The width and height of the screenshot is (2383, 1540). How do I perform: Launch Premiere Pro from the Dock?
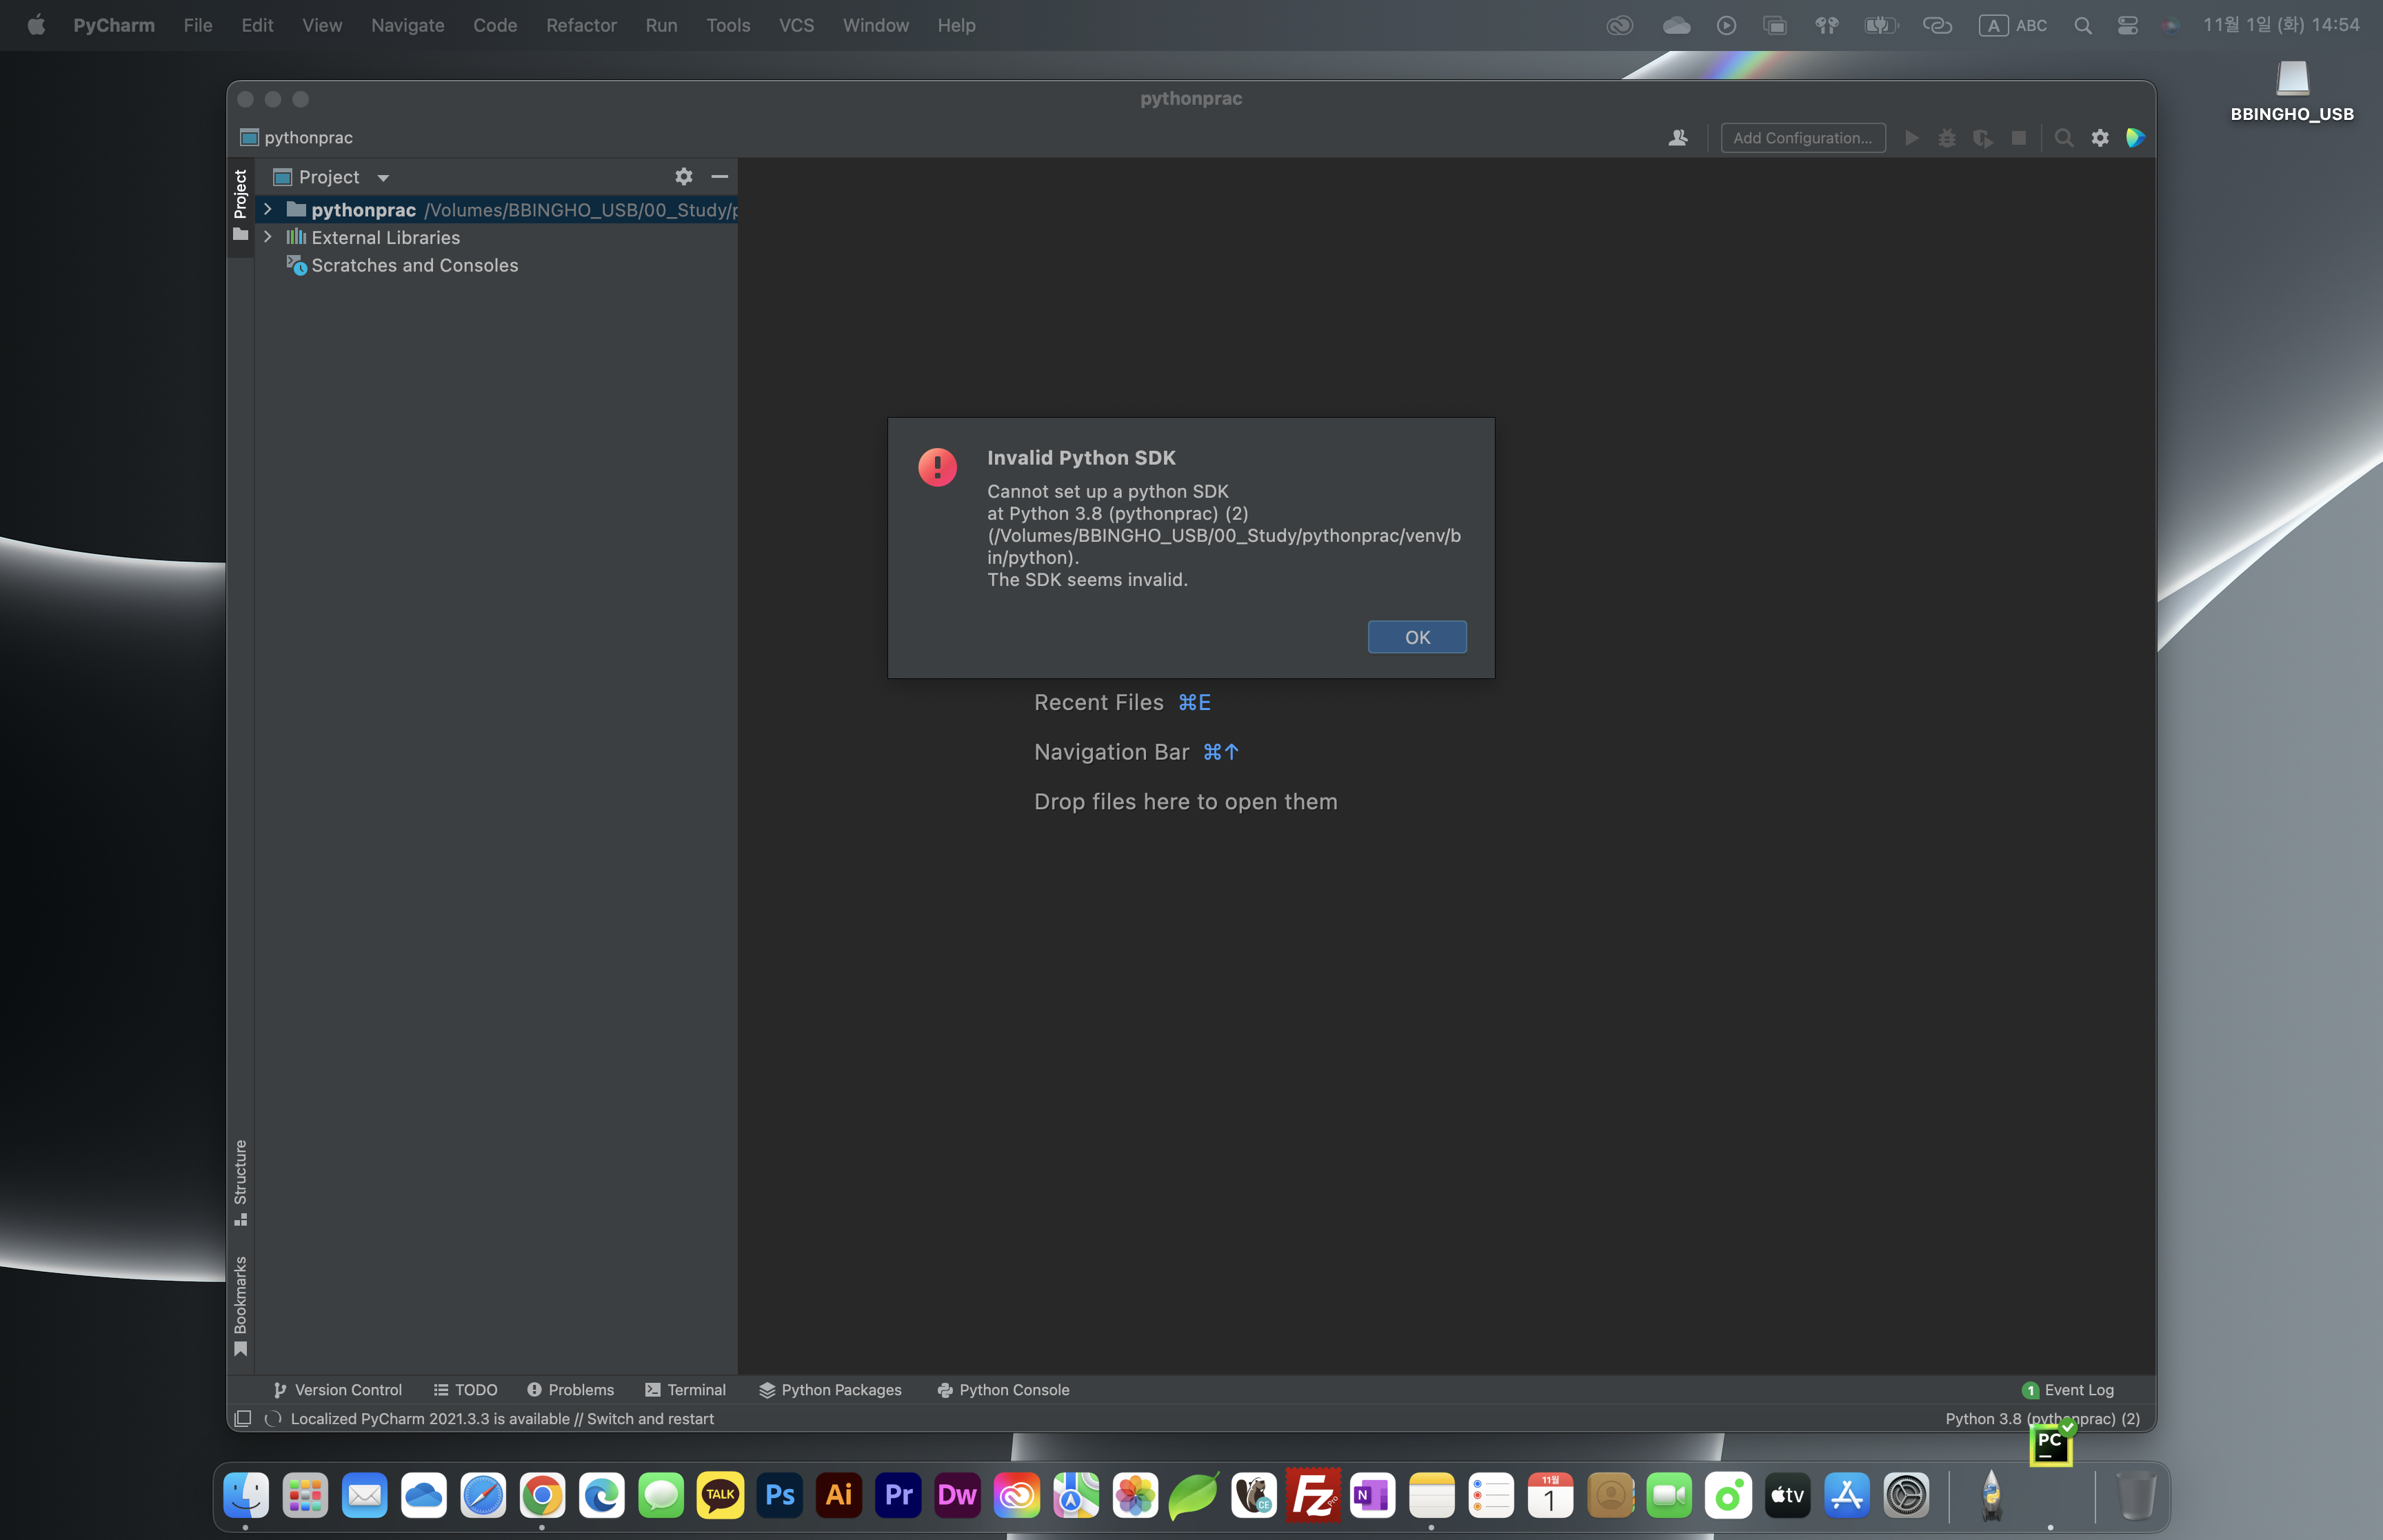click(898, 1496)
